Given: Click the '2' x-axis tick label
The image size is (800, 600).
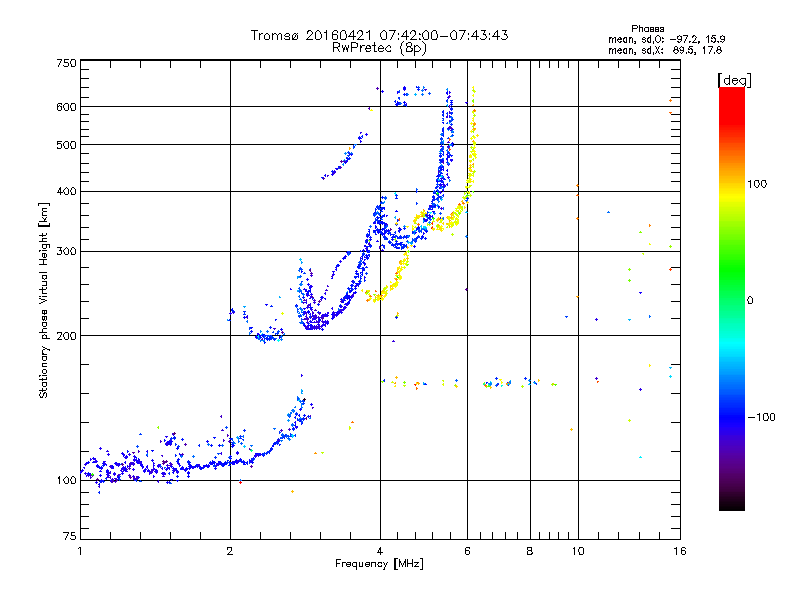Looking at the screenshot, I should tap(230, 551).
